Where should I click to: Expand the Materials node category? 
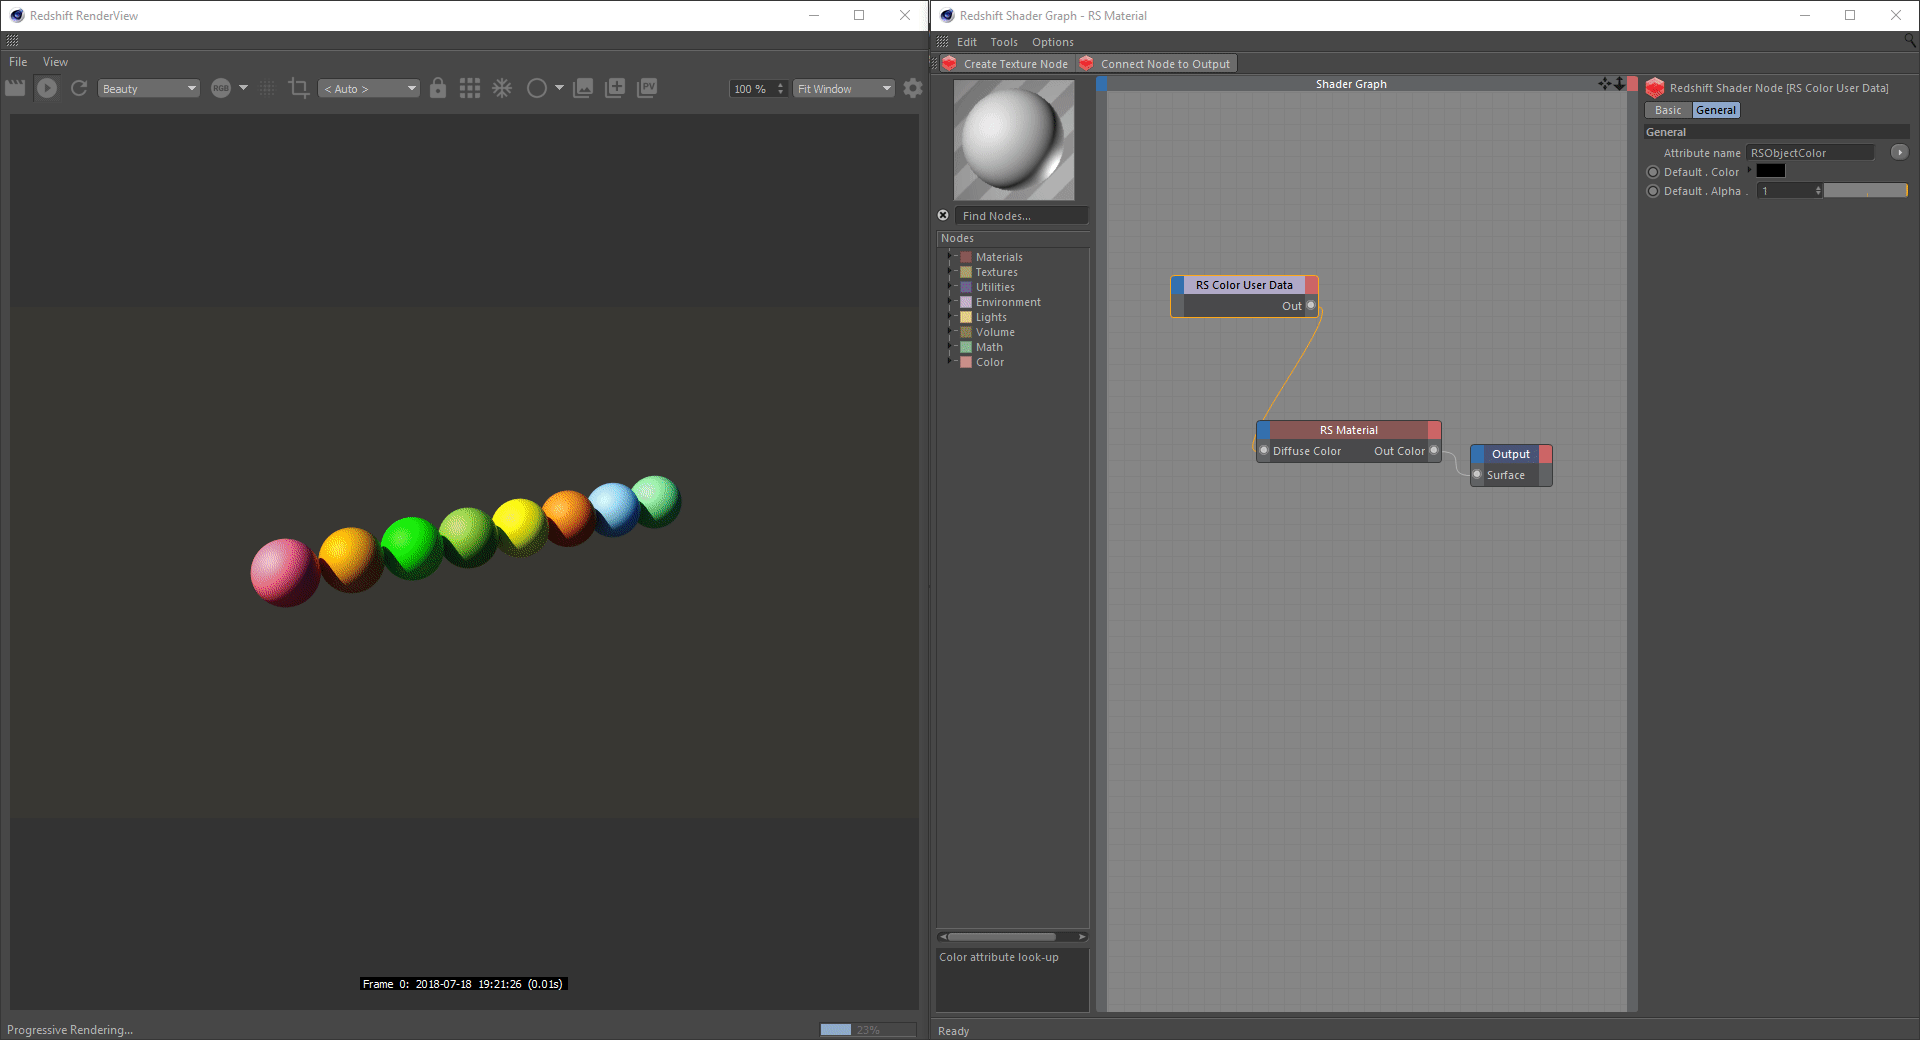950,257
